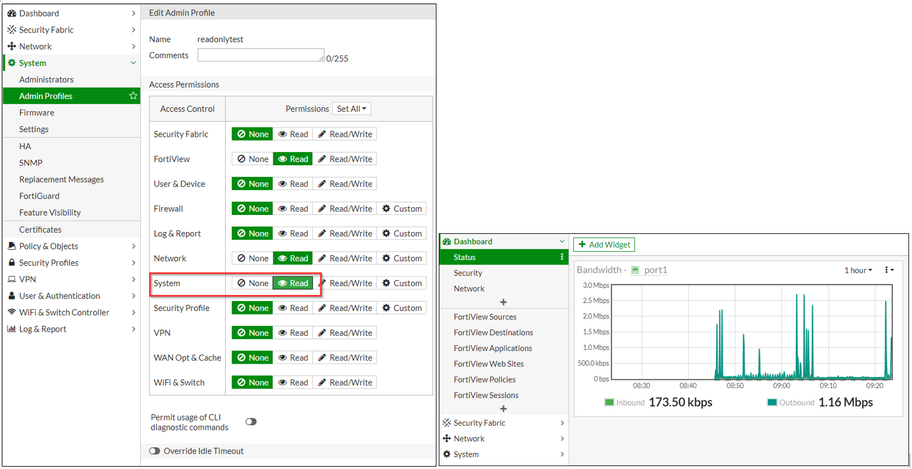Collapse the System menu in left window
This screenshot has width=912, height=469.
[133, 63]
